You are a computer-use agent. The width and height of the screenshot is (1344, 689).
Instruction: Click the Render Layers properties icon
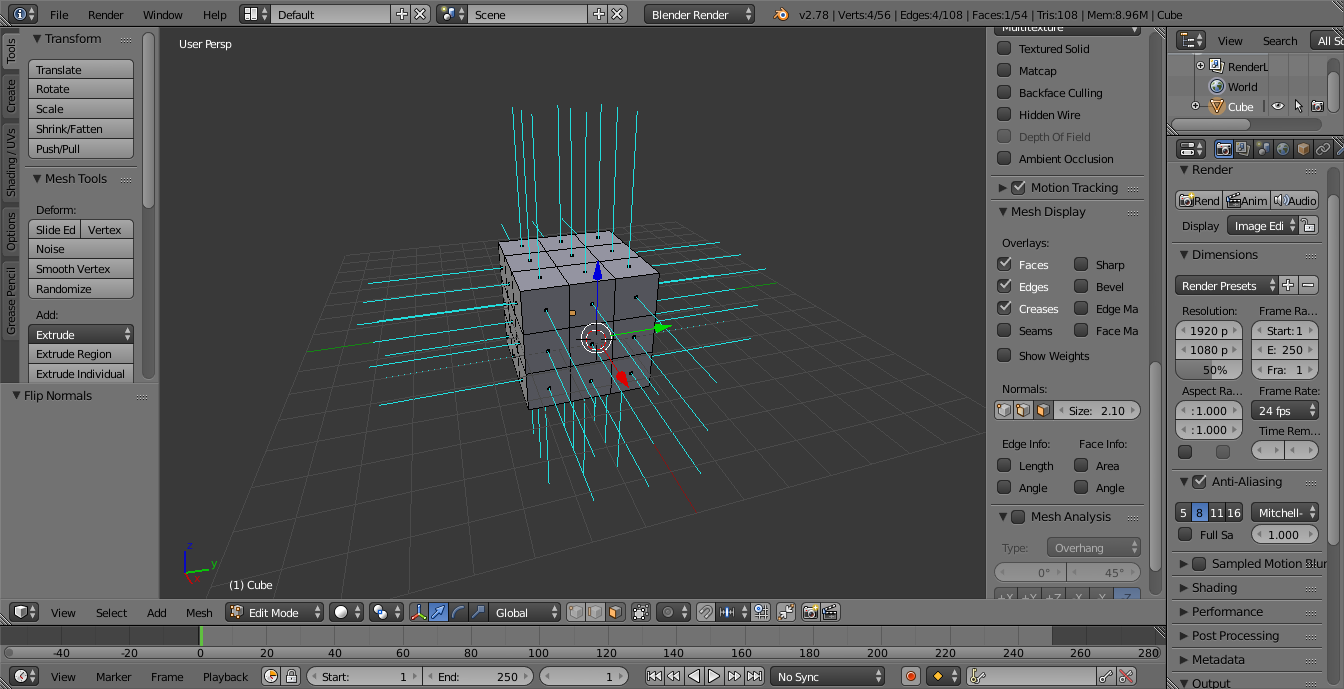(x=1243, y=149)
